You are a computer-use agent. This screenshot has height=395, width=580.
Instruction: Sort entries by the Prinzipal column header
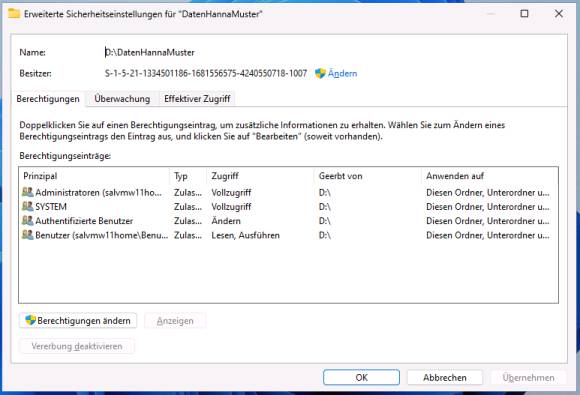coord(94,176)
